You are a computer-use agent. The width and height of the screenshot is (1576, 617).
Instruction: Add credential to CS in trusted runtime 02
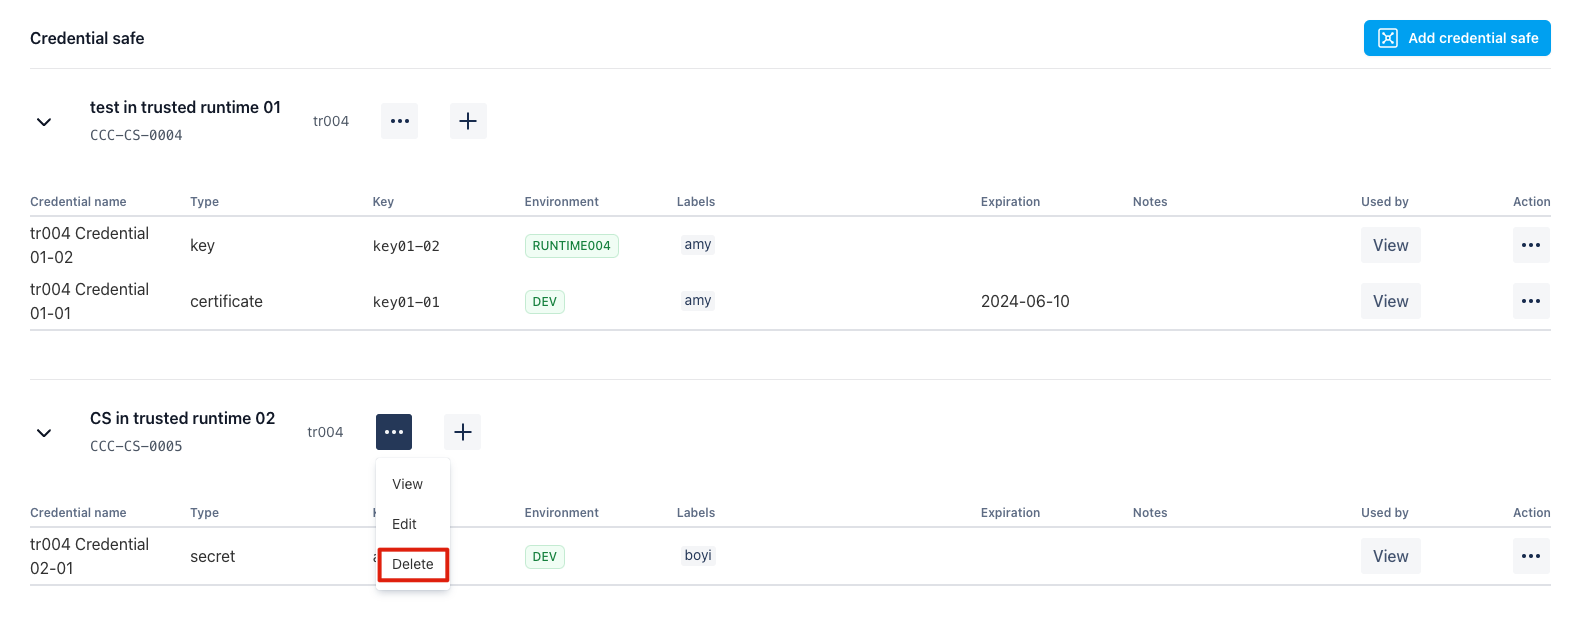[x=462, y=432]
